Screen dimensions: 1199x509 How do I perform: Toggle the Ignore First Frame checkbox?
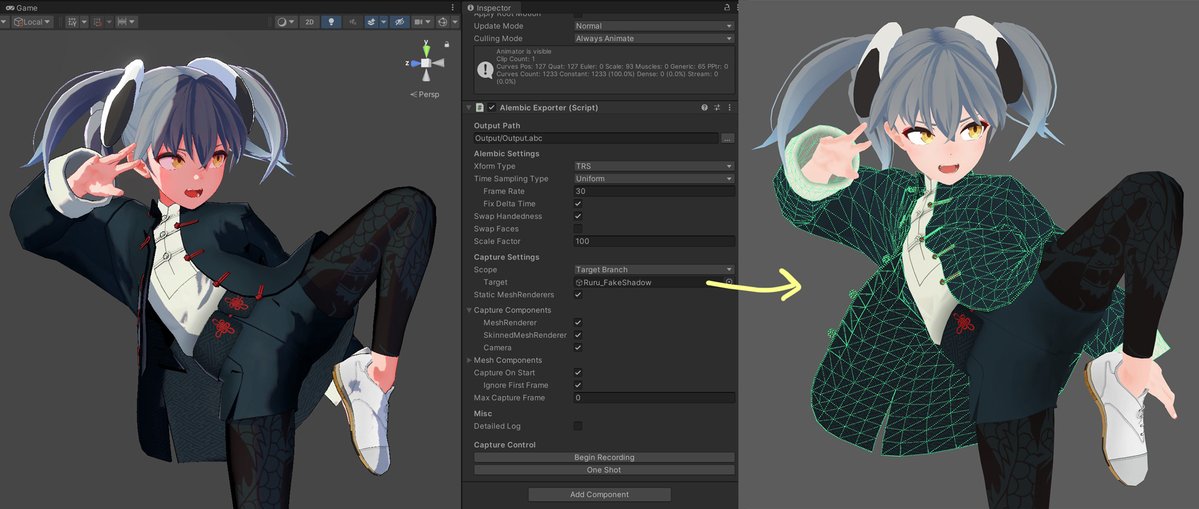[578, 385]
